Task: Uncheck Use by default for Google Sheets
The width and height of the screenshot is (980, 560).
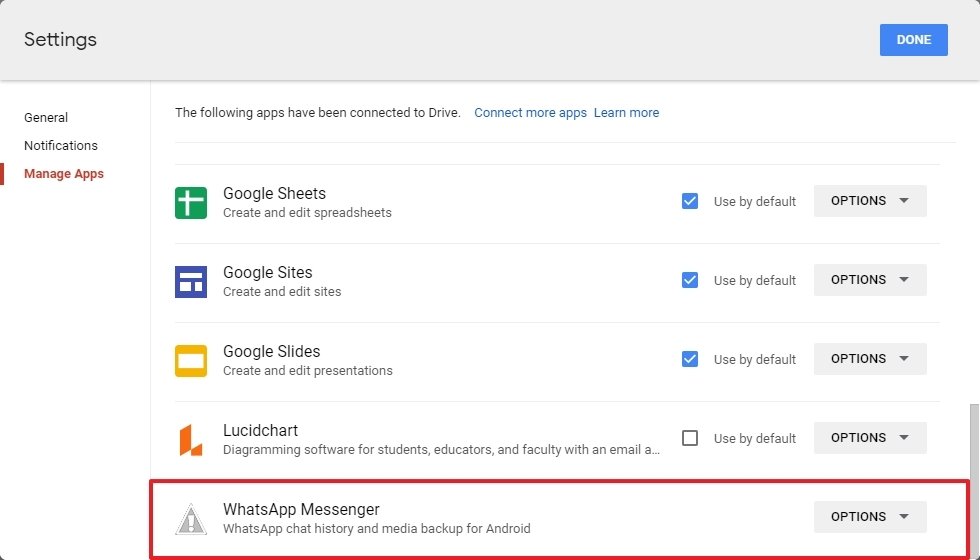Action: [690, 201]
